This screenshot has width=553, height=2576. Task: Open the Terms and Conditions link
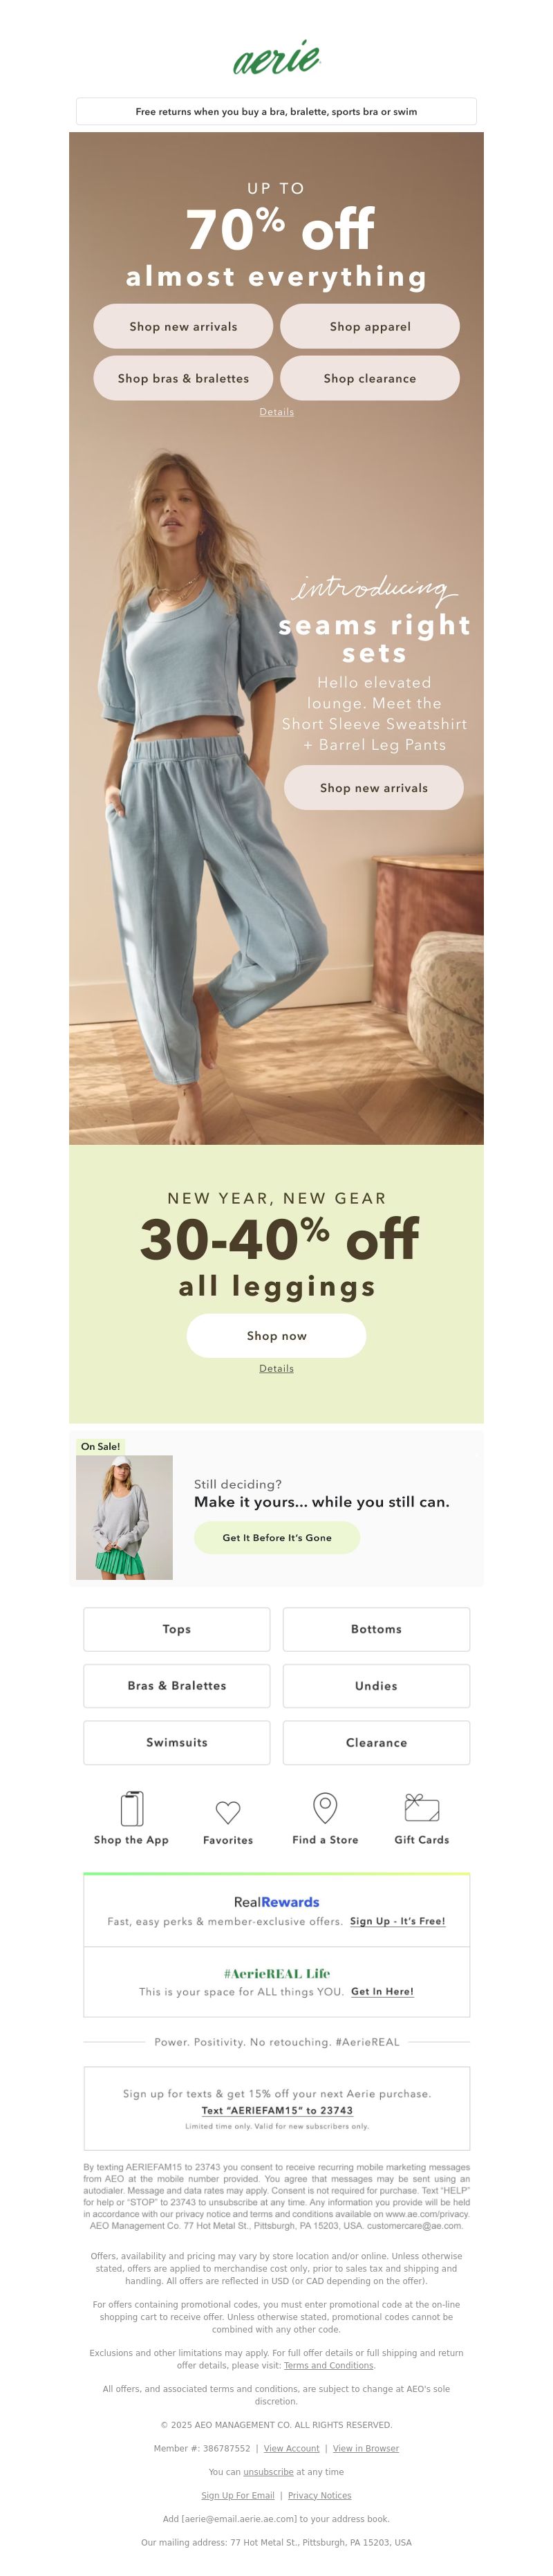(328, 2365)
